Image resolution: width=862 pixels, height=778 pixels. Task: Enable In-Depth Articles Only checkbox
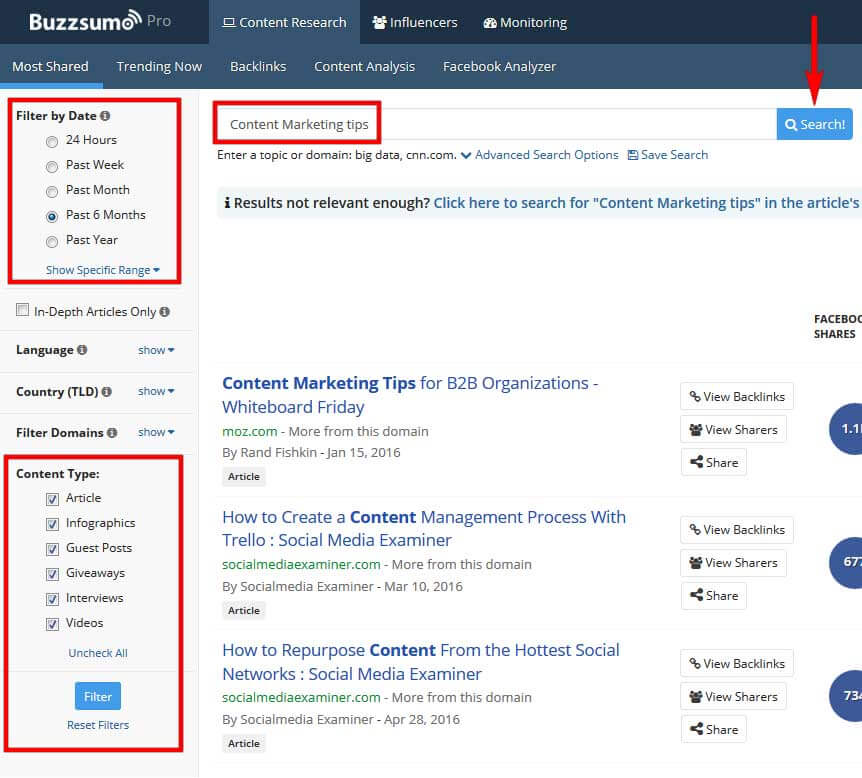coord(23,310)
